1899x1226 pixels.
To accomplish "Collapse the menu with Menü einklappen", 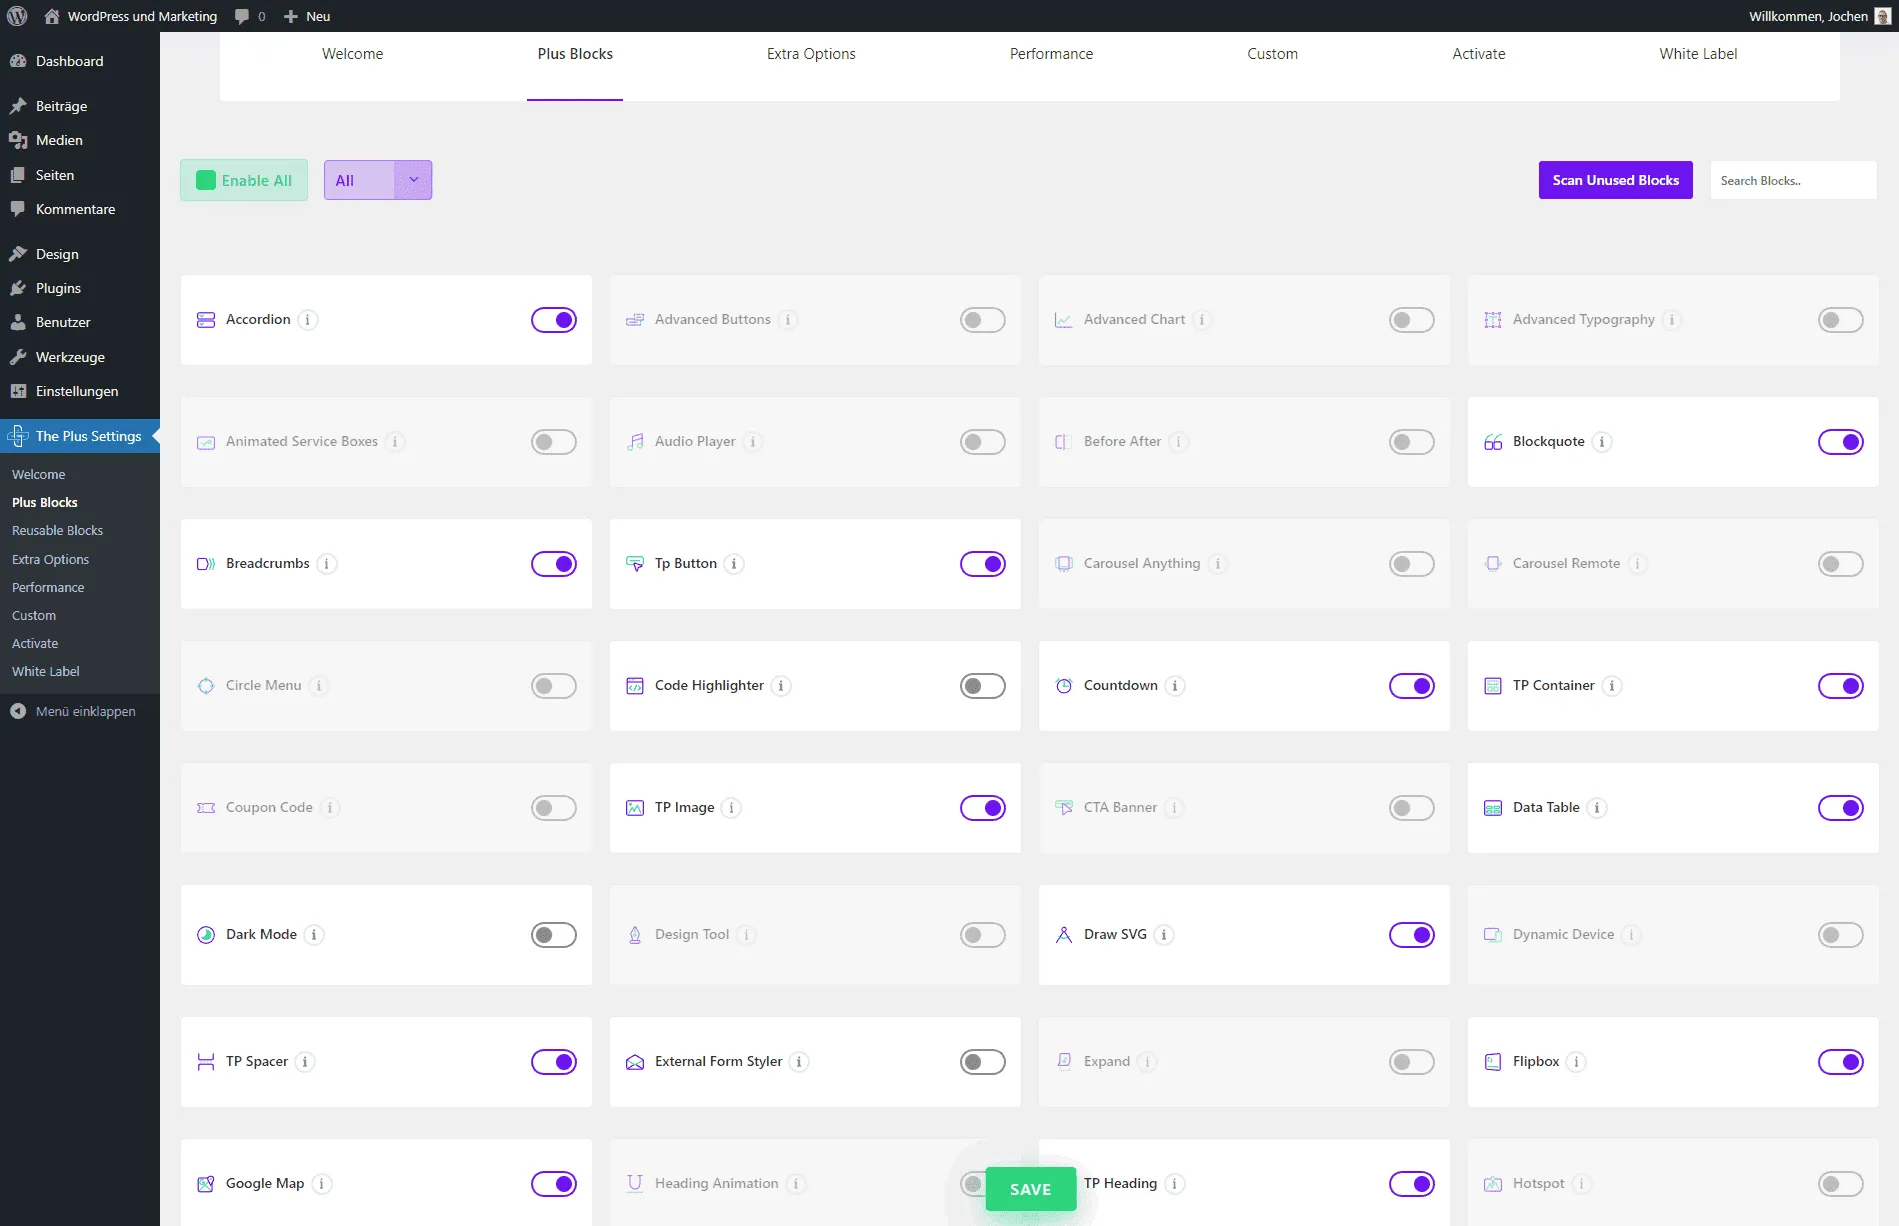I will 80,711.
